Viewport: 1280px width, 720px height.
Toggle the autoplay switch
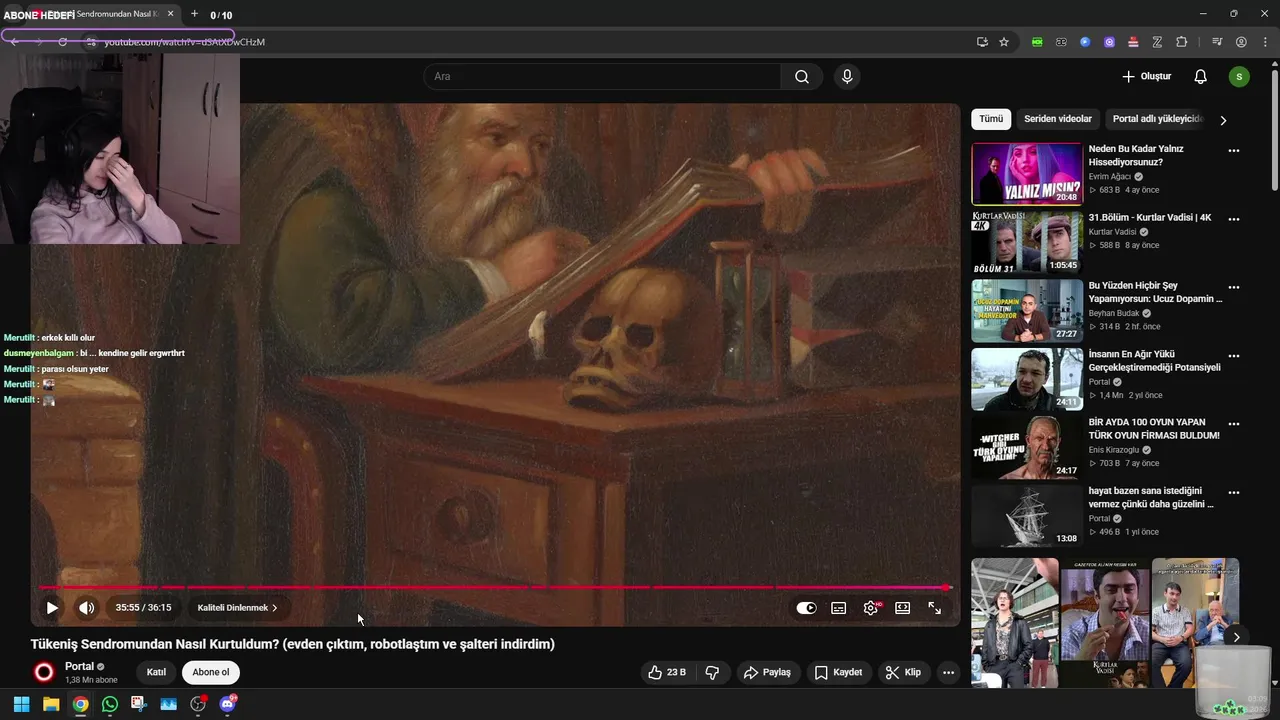806,608
